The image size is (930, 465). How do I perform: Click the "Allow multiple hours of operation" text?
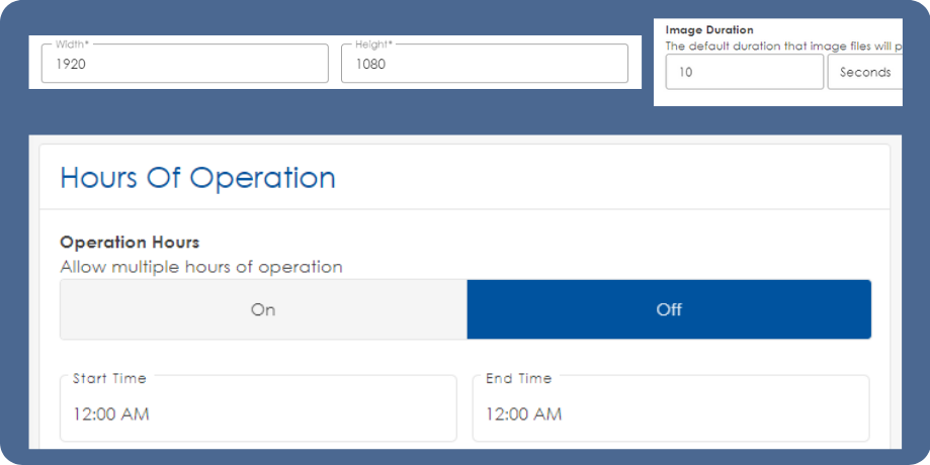201,267
